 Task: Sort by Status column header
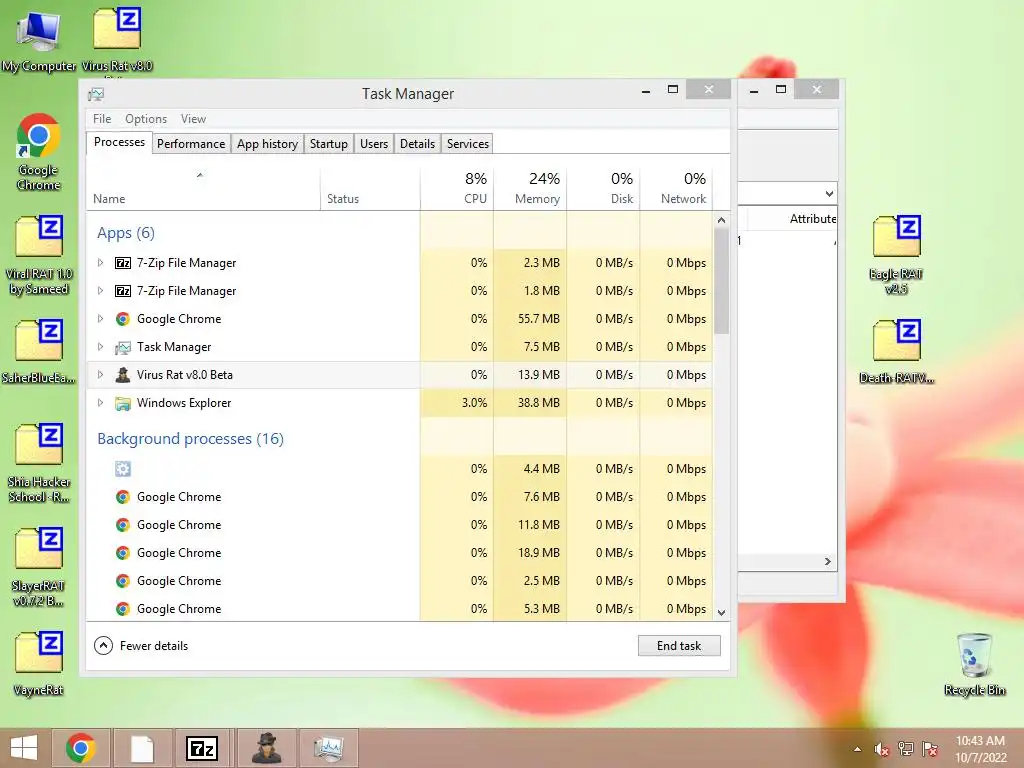(370, 189)
